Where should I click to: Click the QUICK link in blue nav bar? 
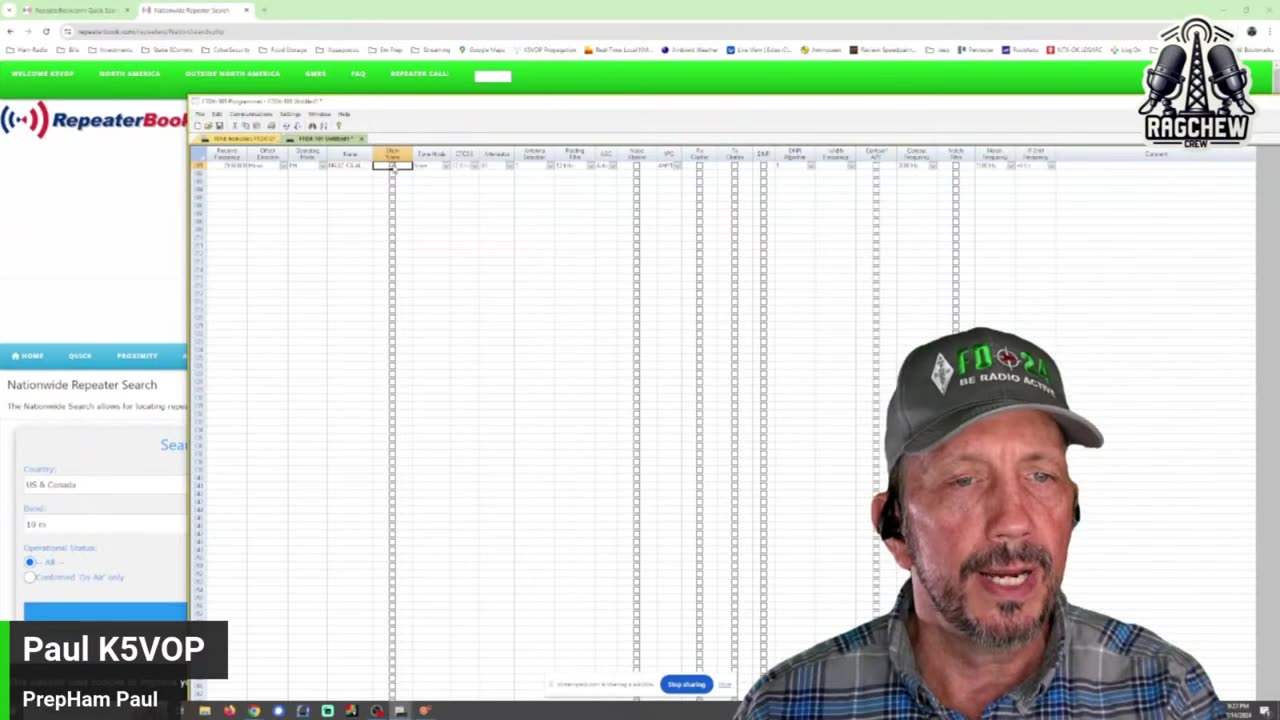(80, 355)
